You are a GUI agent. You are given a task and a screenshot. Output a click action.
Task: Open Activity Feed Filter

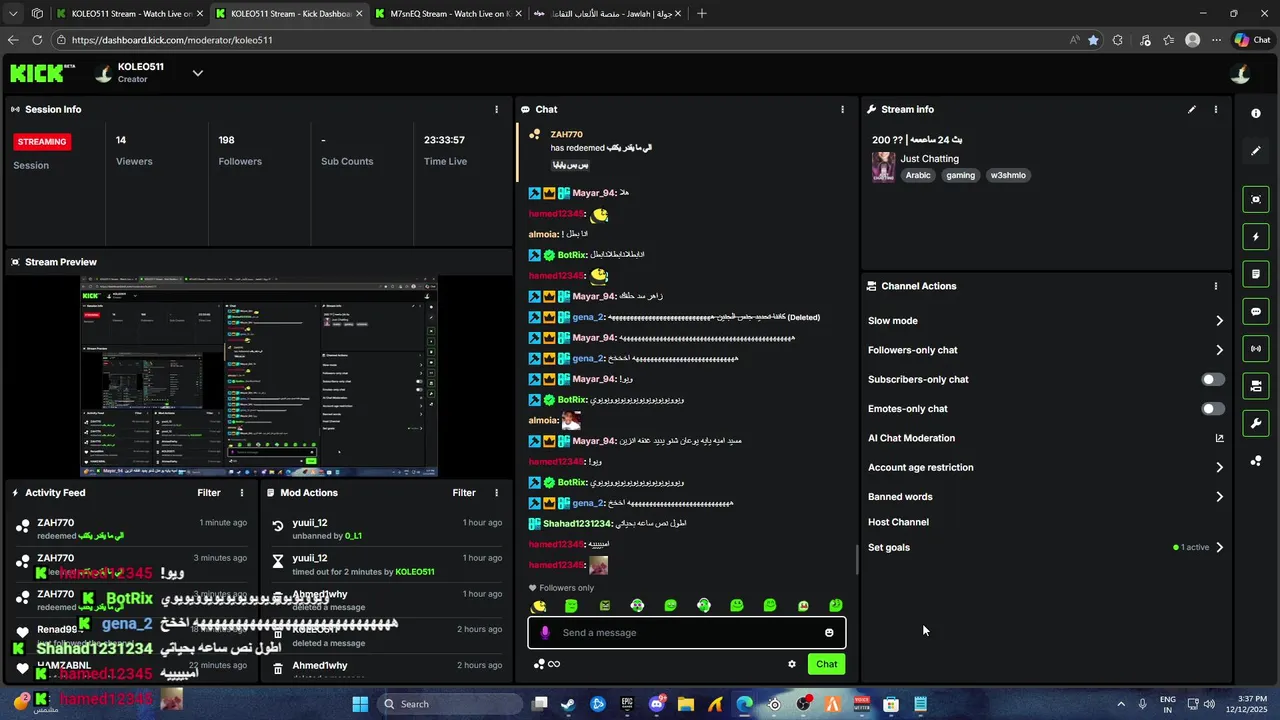[208, 492]
